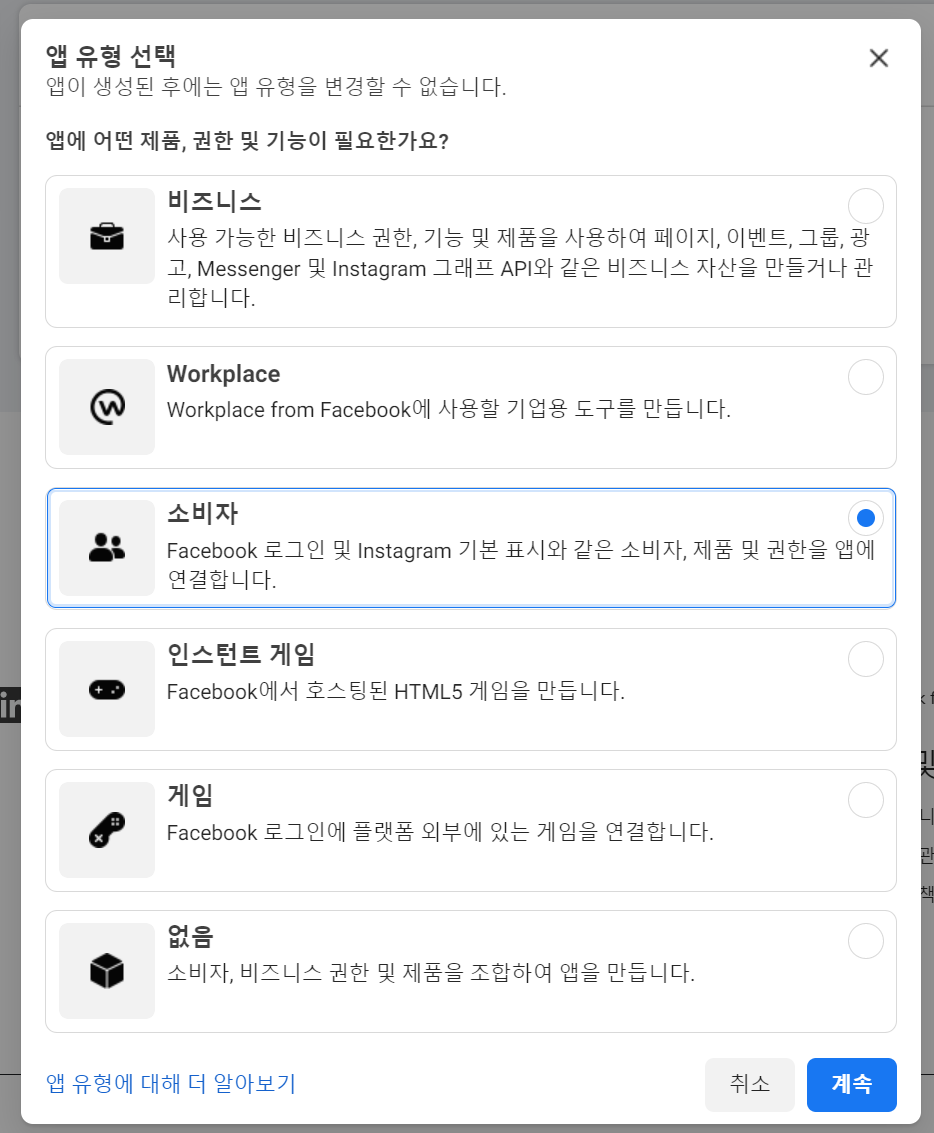The width and height of the screenshot is (934, 1133).
Task: Click description 'Facebook에서 호스팅된 HTML5 게임을 만듭니다.'
Action: point(396,692)
